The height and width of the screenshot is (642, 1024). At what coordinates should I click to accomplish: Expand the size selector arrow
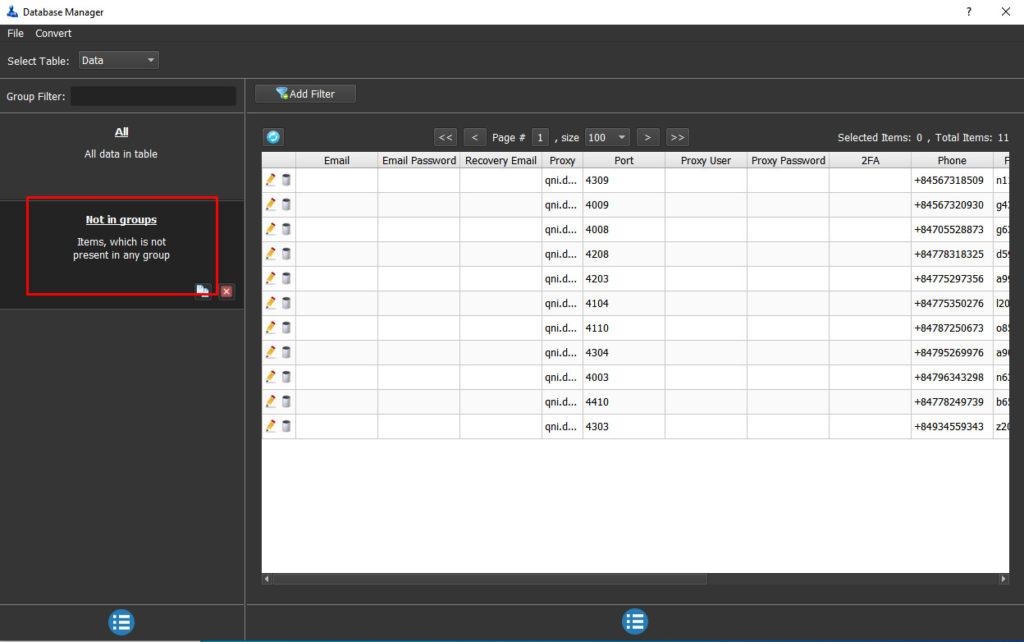click(623, 137)
